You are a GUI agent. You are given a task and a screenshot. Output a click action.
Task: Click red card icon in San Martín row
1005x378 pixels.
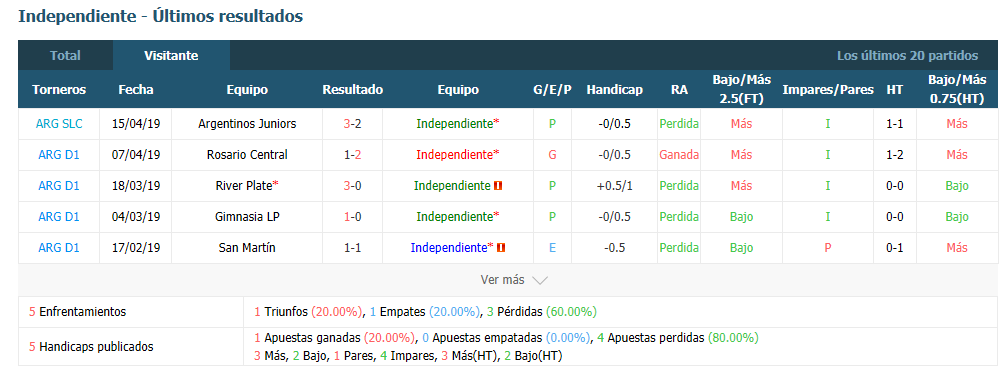(x=501, y=247)
